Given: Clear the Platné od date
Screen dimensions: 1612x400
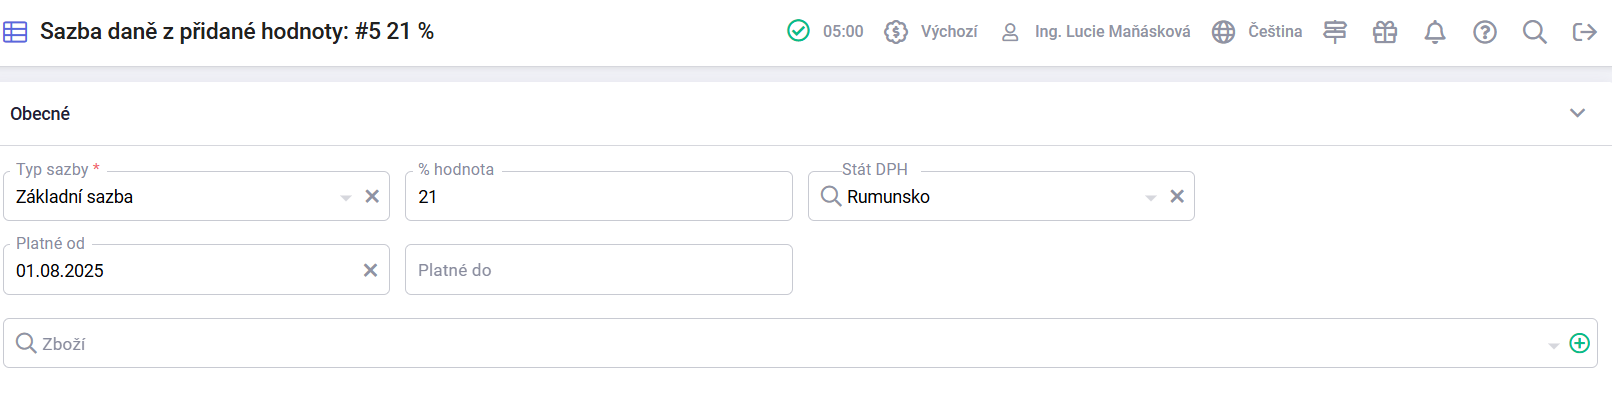Looking at the screenshot, I should click(x=370, y=270).
